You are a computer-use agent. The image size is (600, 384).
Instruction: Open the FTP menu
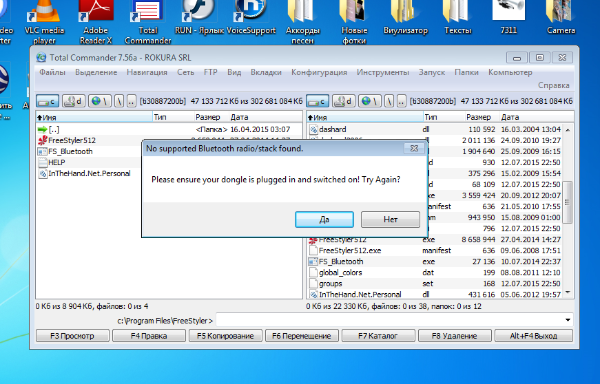tap(210, 72)
